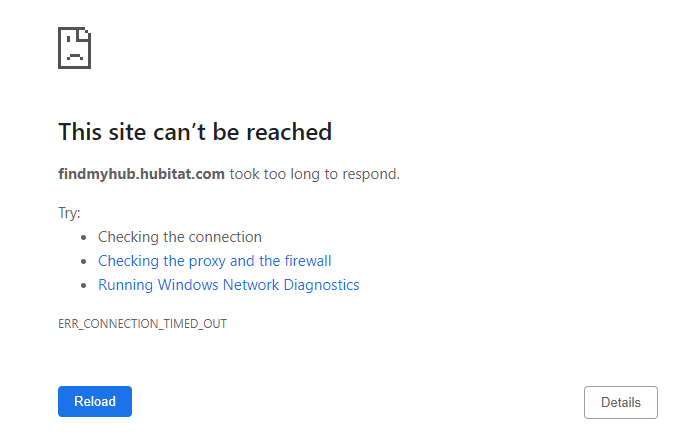This screenshot has height=444, width=699.
Task: Click the folded corner of the page icon
Action: (x=84, y=35)
